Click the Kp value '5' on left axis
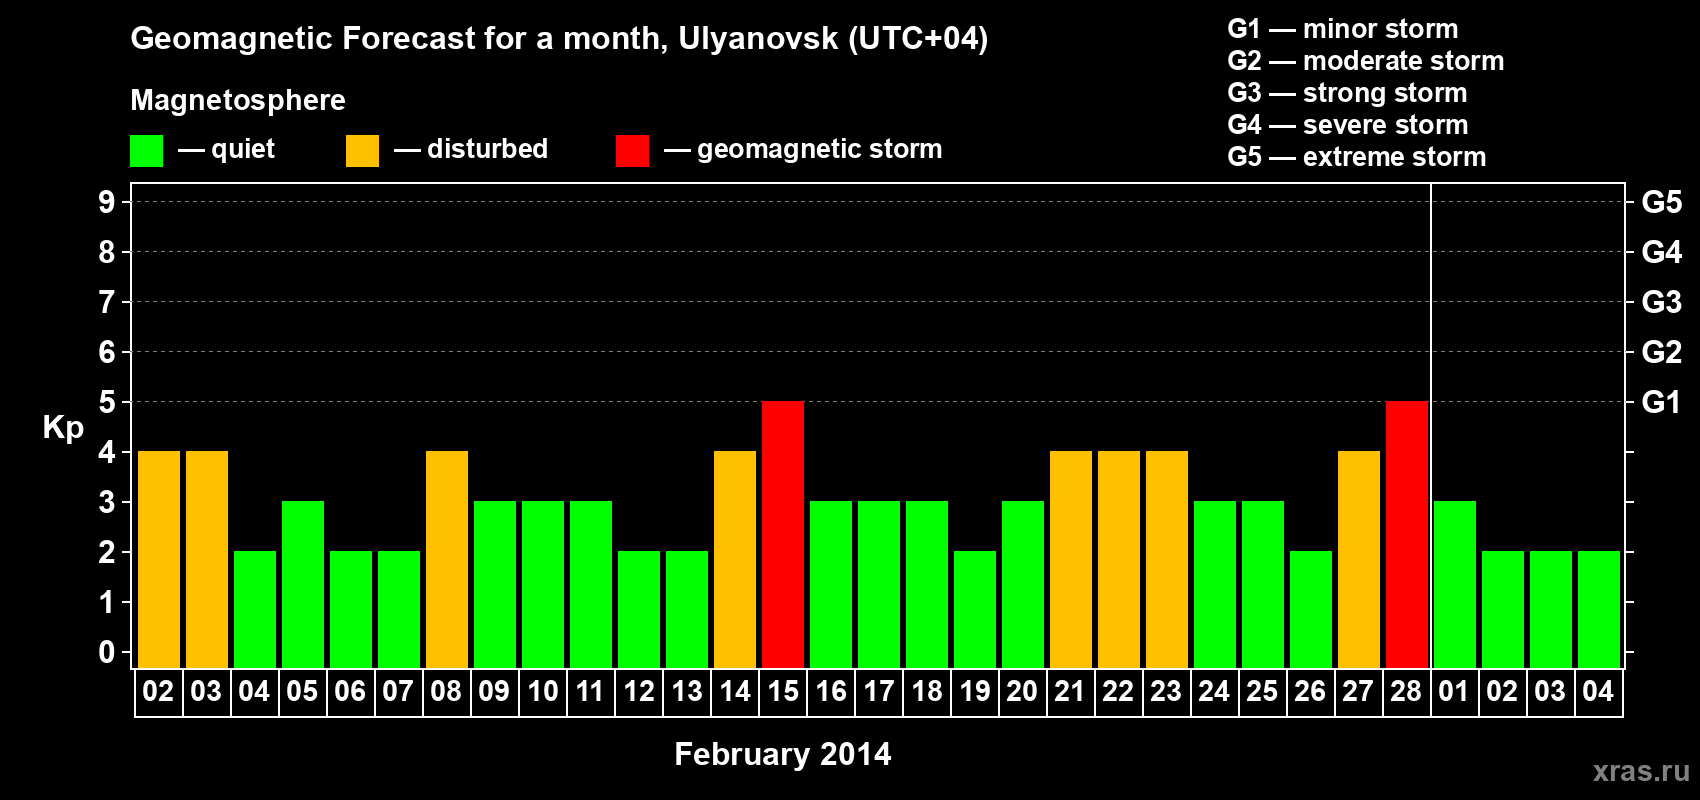1700x800 pixels. 107,402
